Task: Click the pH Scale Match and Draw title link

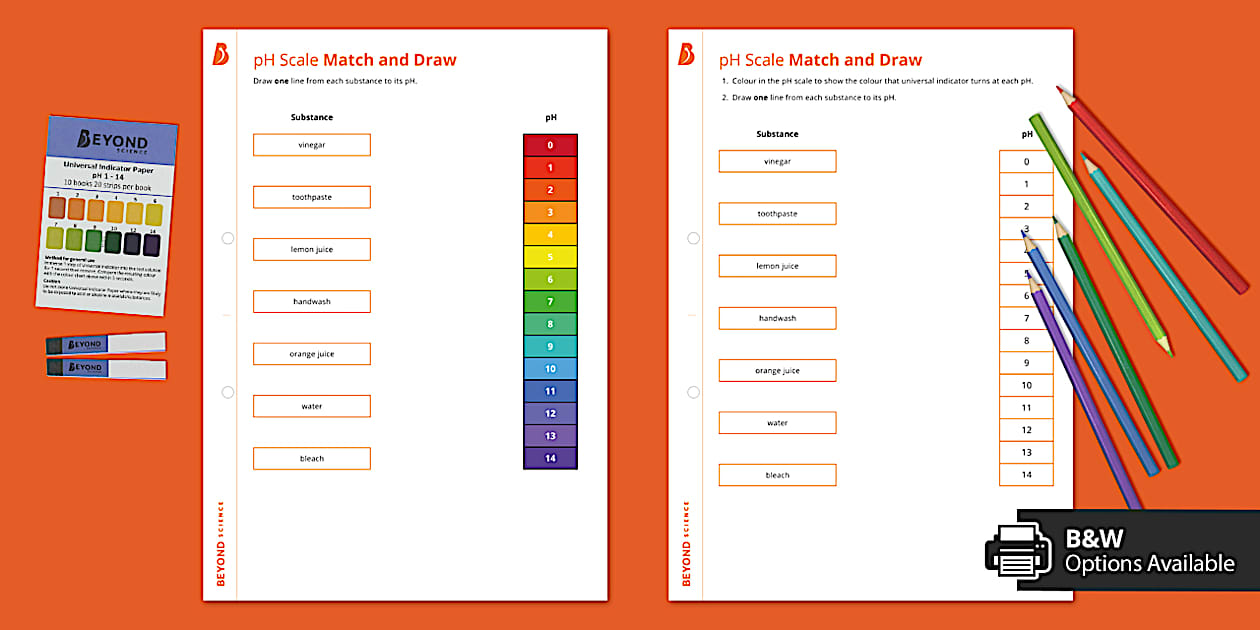Action: point(354,60)
